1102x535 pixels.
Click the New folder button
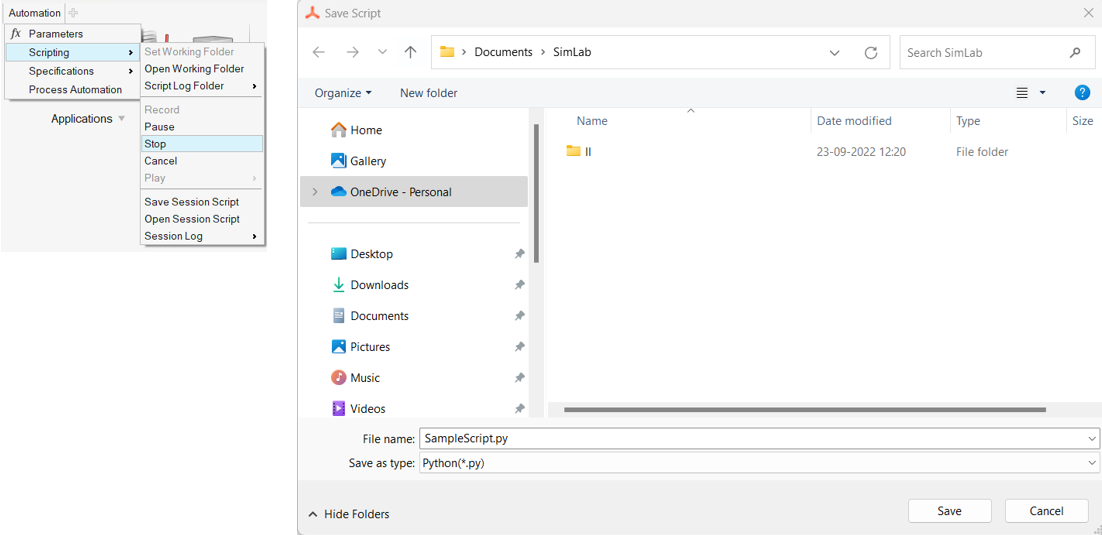(428, 93)
